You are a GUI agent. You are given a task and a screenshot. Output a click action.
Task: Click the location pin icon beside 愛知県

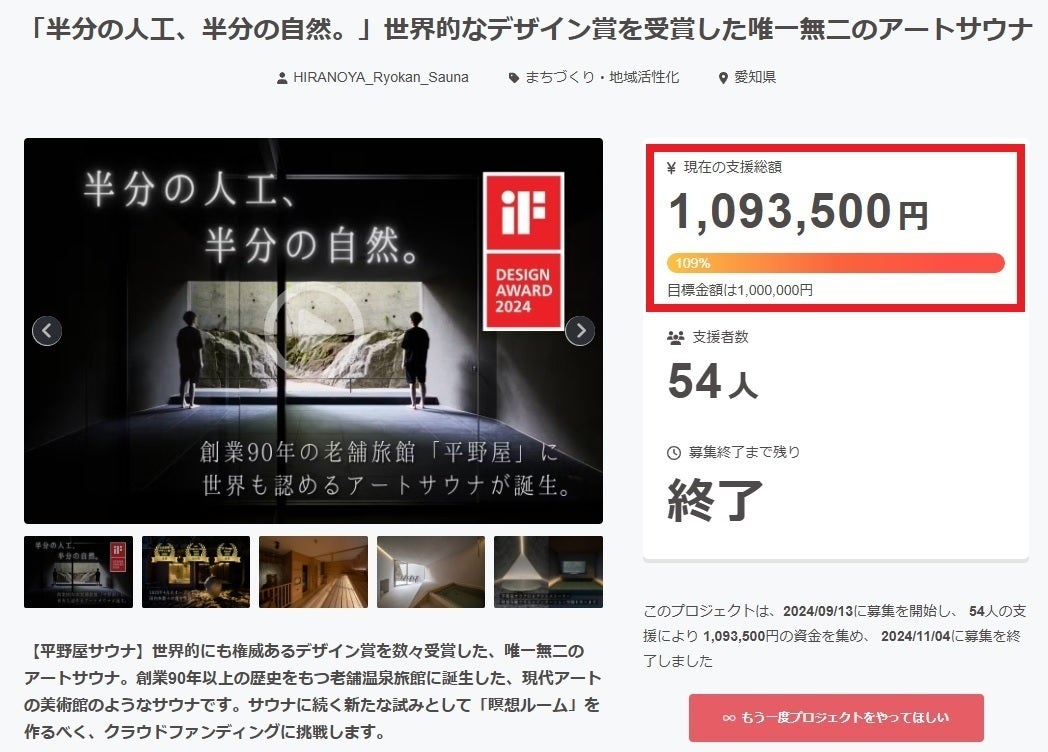[x=723, y=78]
